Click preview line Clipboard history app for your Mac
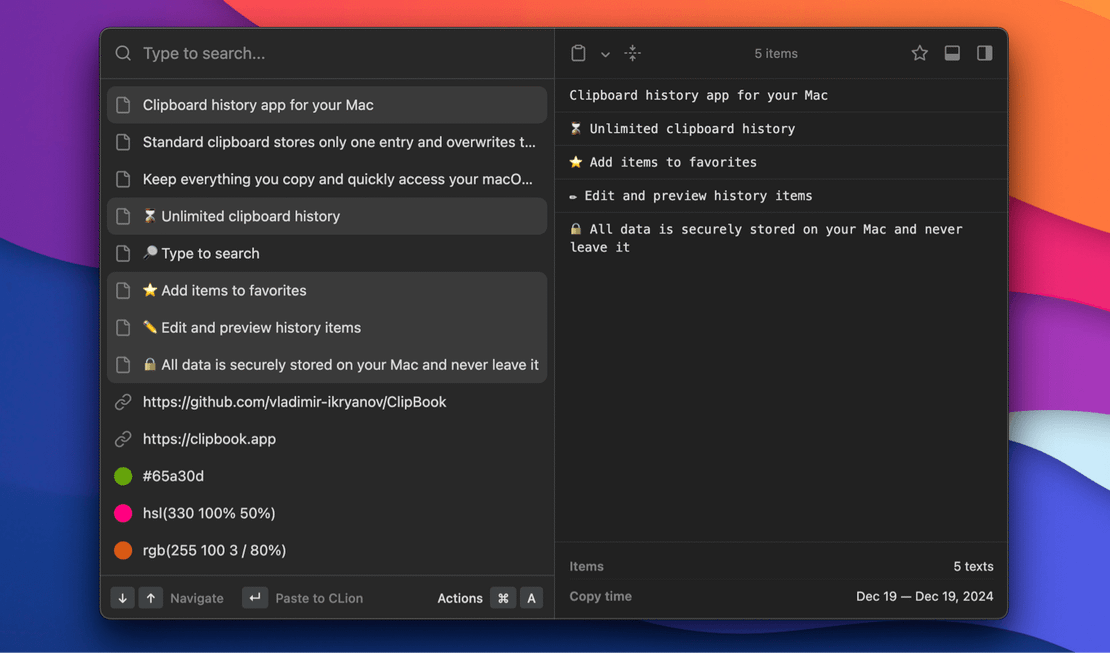The width and height of the screenshot is (1110, 653). coord(699,96)
